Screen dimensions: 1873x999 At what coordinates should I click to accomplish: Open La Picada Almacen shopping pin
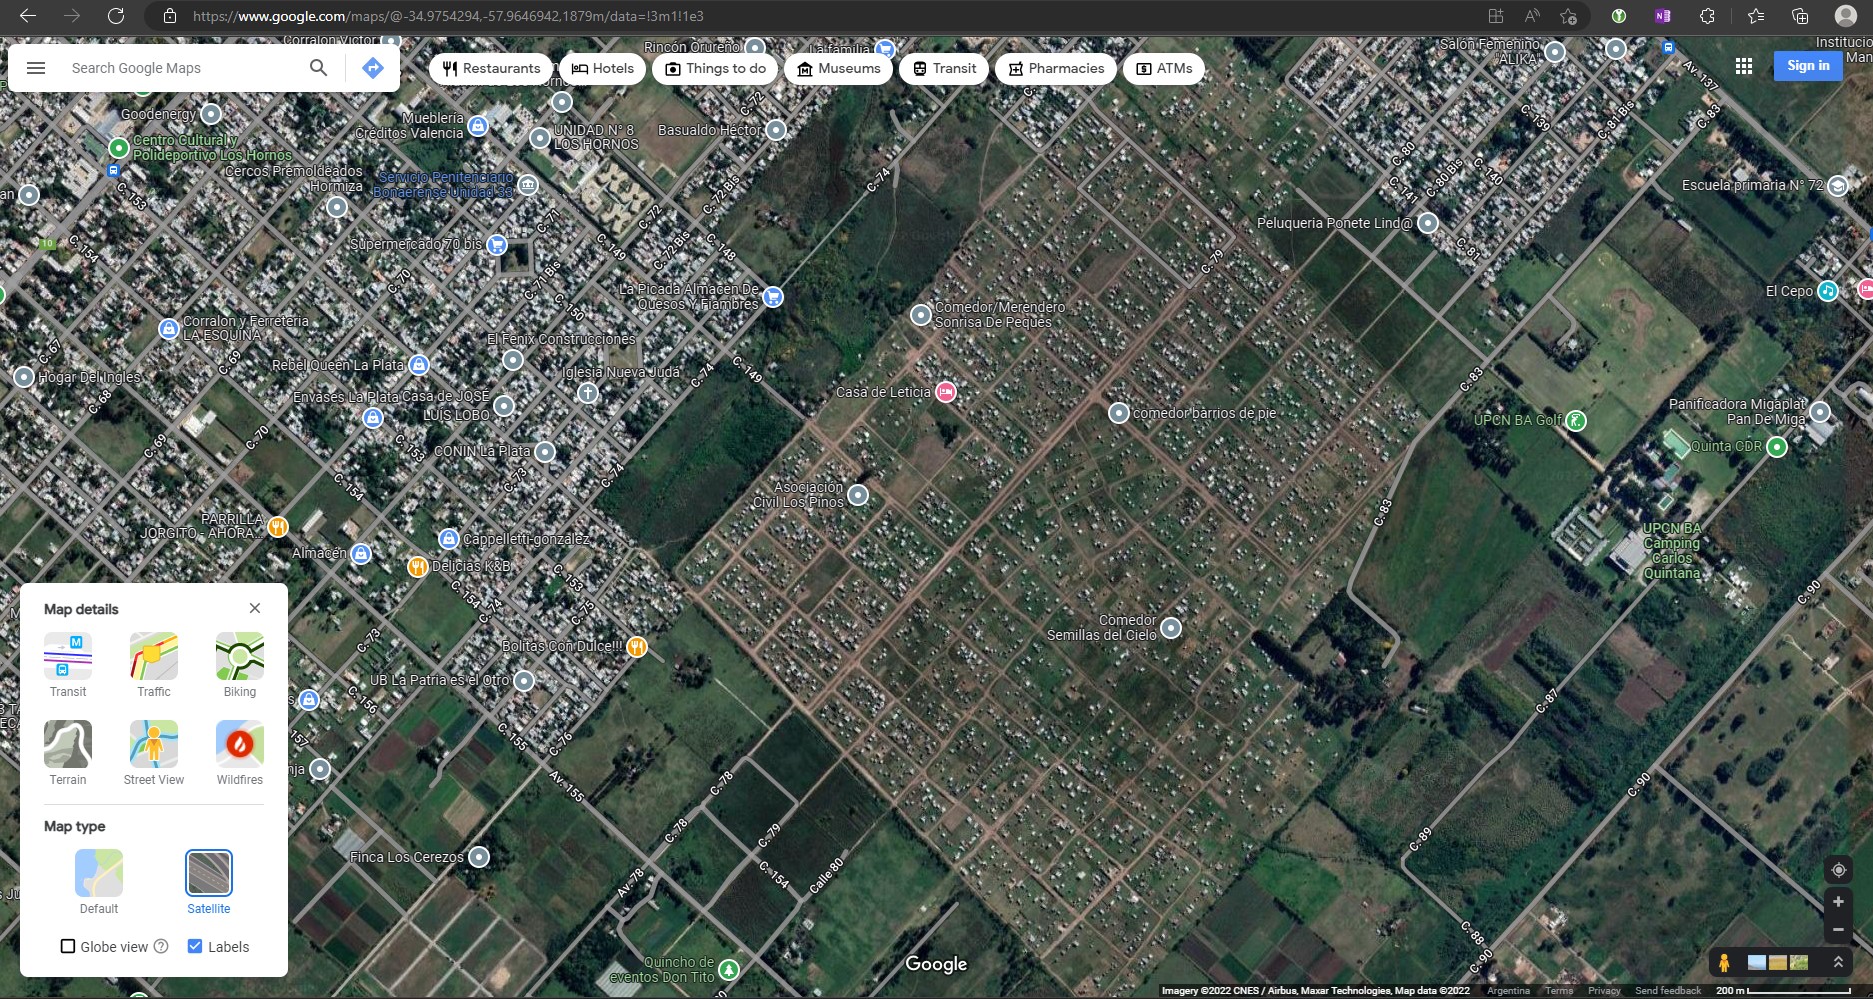tap(773, 296)
